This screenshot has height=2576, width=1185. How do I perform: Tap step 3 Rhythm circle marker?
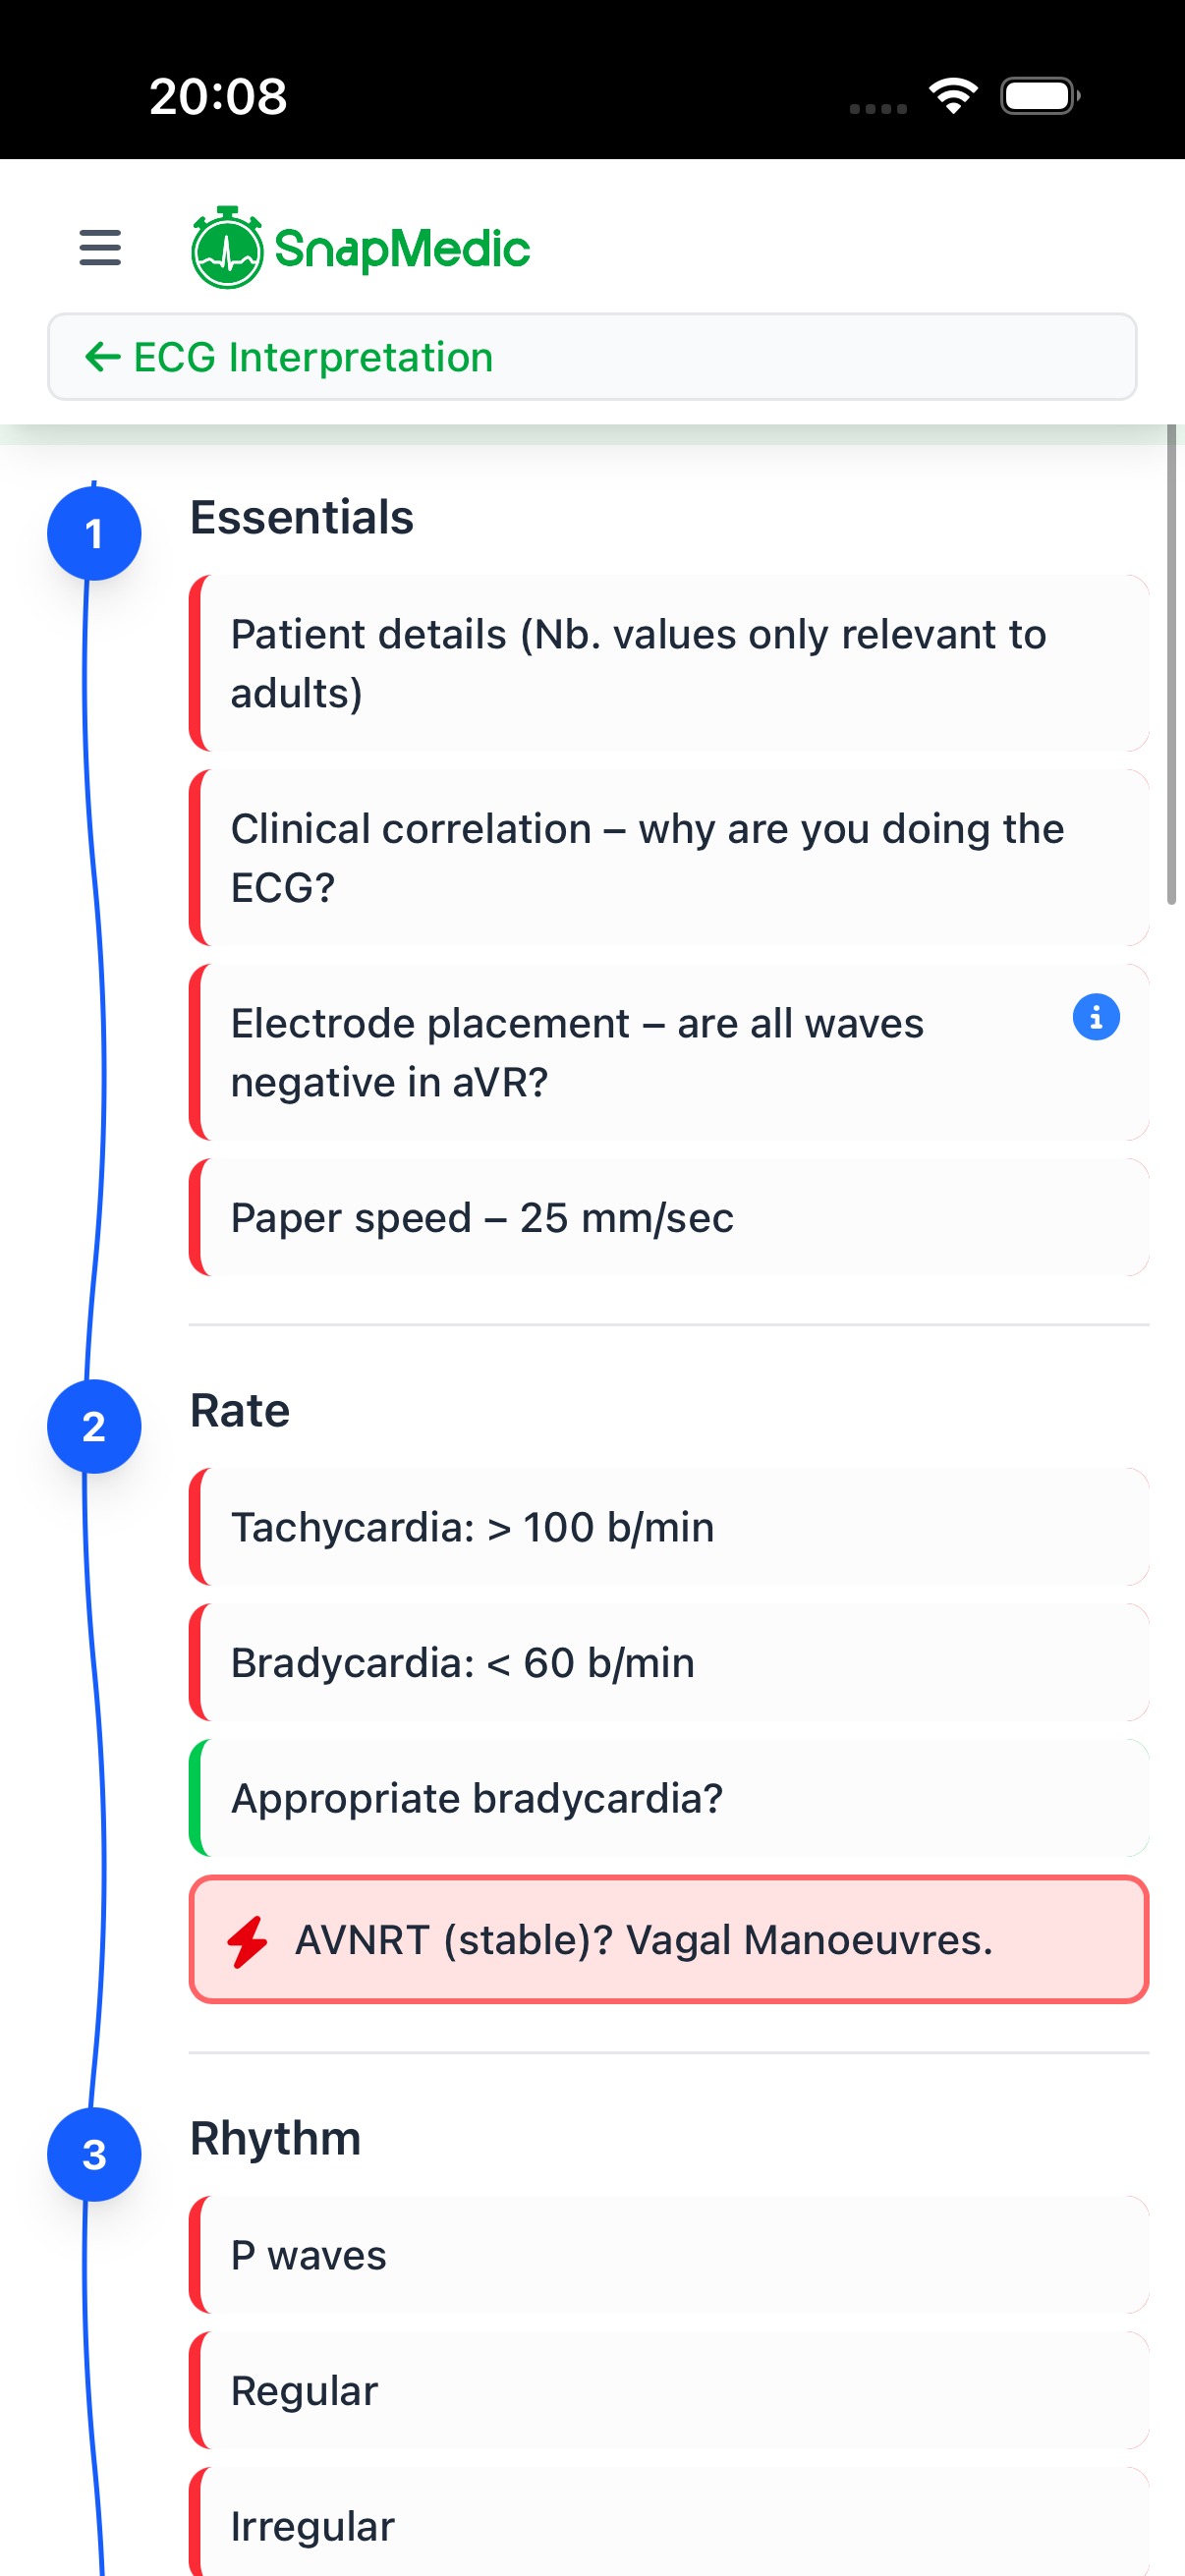[94, 2154]
